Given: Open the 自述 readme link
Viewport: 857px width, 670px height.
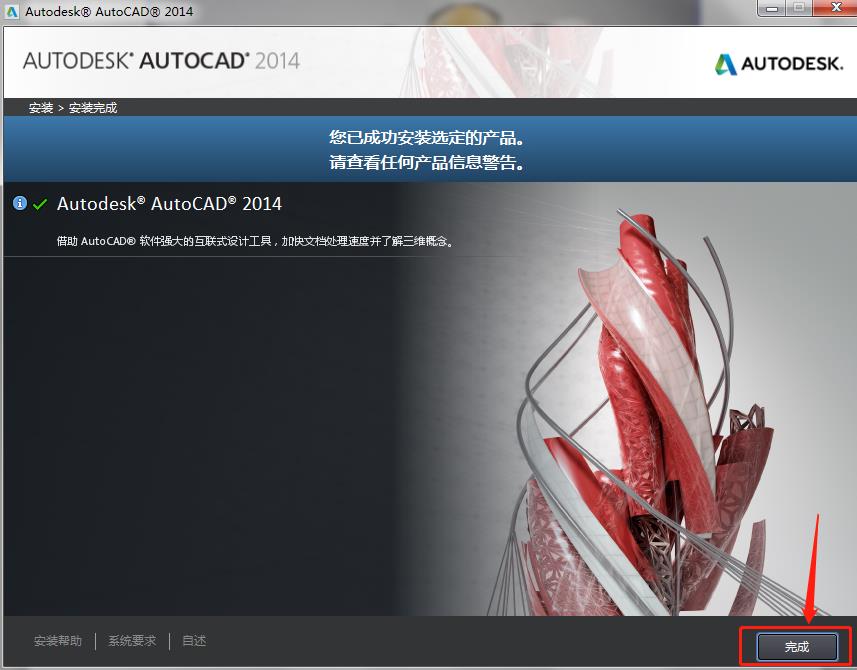Looking at the screenshot, I should pyautogui.click(x=194, y=640).
